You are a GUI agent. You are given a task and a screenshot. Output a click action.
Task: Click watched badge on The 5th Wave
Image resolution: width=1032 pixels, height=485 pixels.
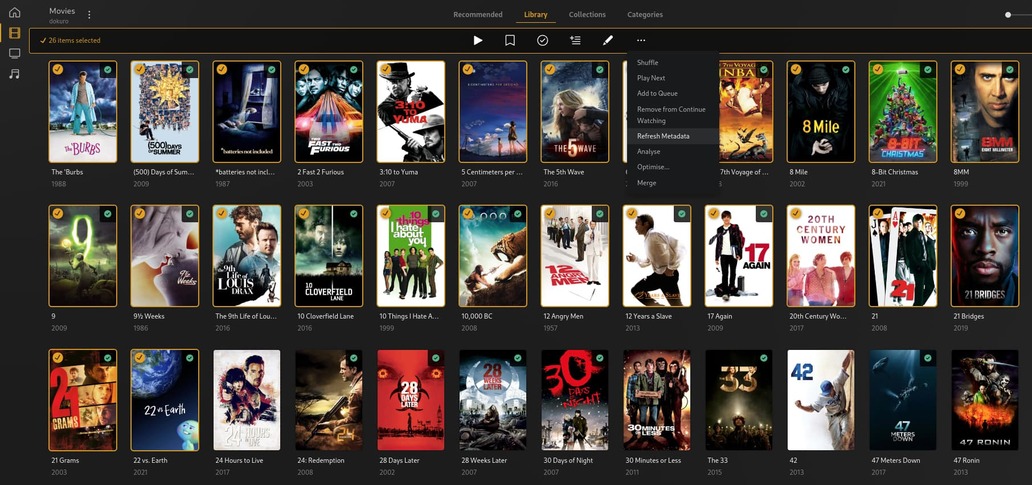coord(600,70)
